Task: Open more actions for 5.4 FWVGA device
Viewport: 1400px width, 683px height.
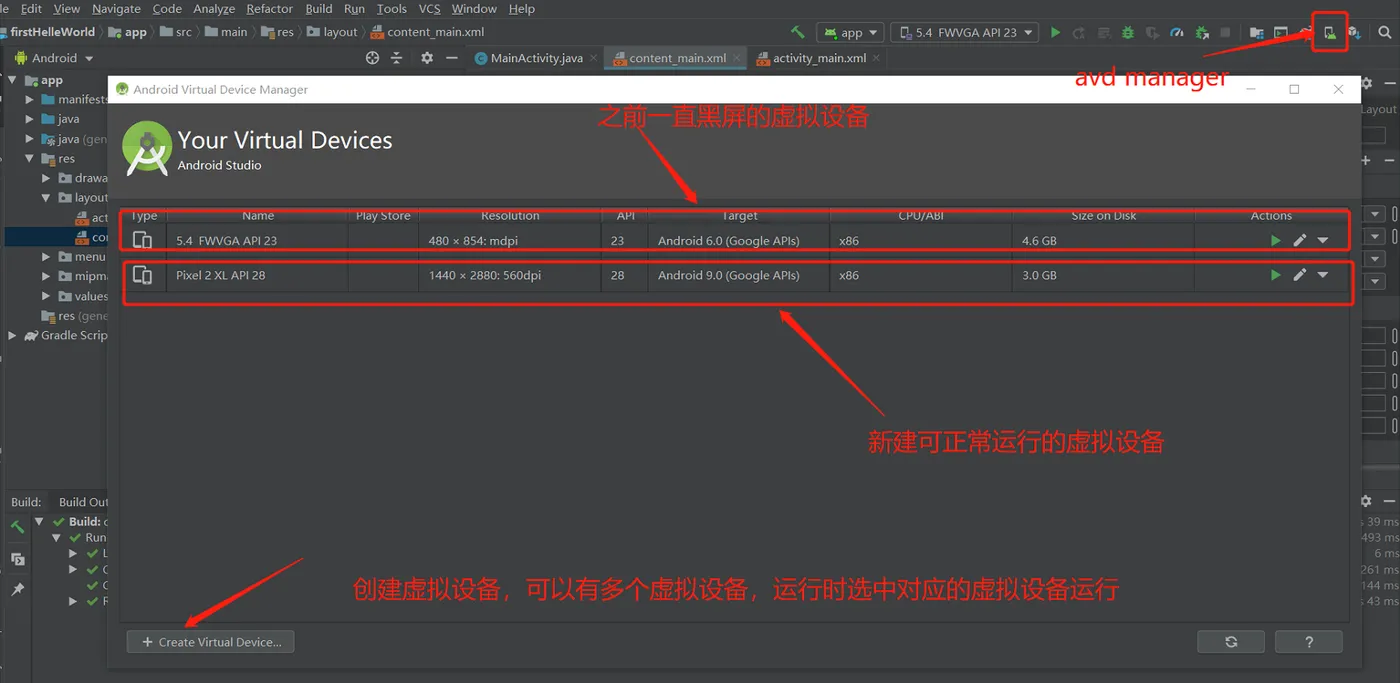Action: (x=1323, y=240)
